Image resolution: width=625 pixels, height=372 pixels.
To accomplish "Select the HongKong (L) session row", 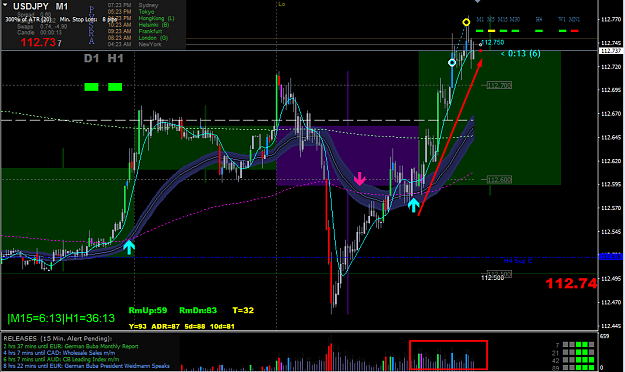I will point(141,18).
